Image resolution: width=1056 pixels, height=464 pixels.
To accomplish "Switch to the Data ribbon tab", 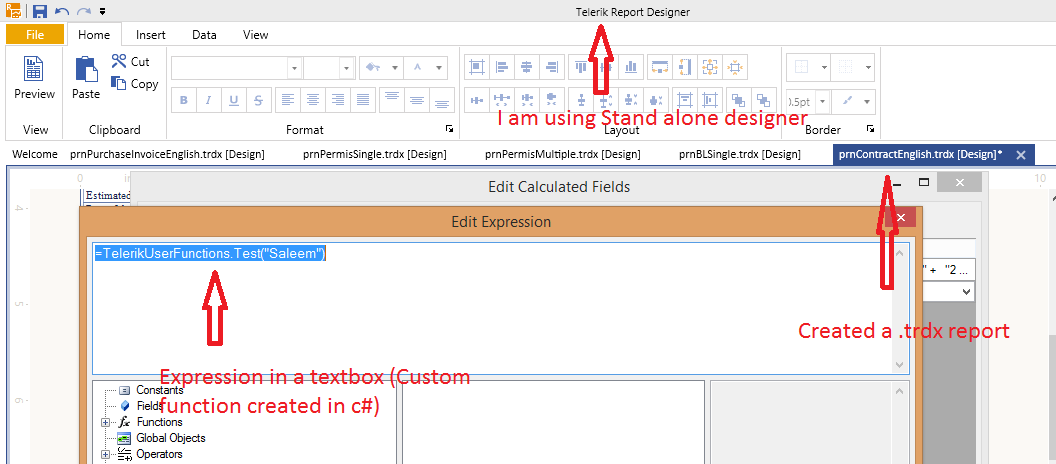I will [204, 34].
